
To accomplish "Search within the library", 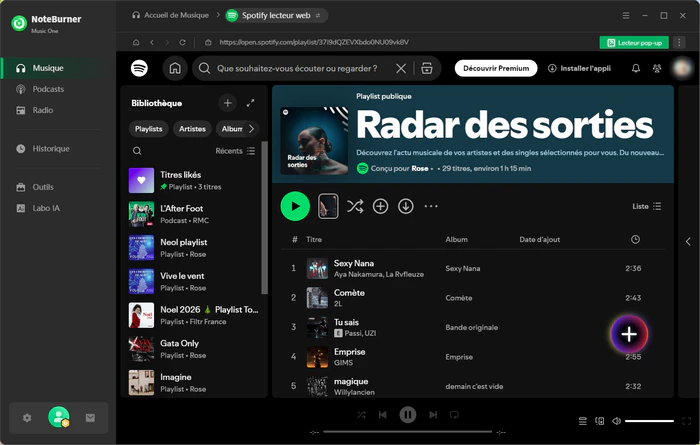I will [x=137, y=151].
